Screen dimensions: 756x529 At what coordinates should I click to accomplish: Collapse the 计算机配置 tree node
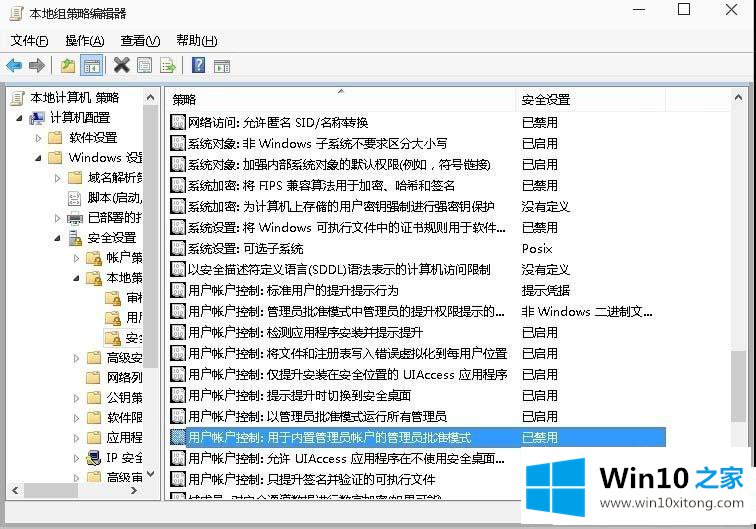(19, 118)
